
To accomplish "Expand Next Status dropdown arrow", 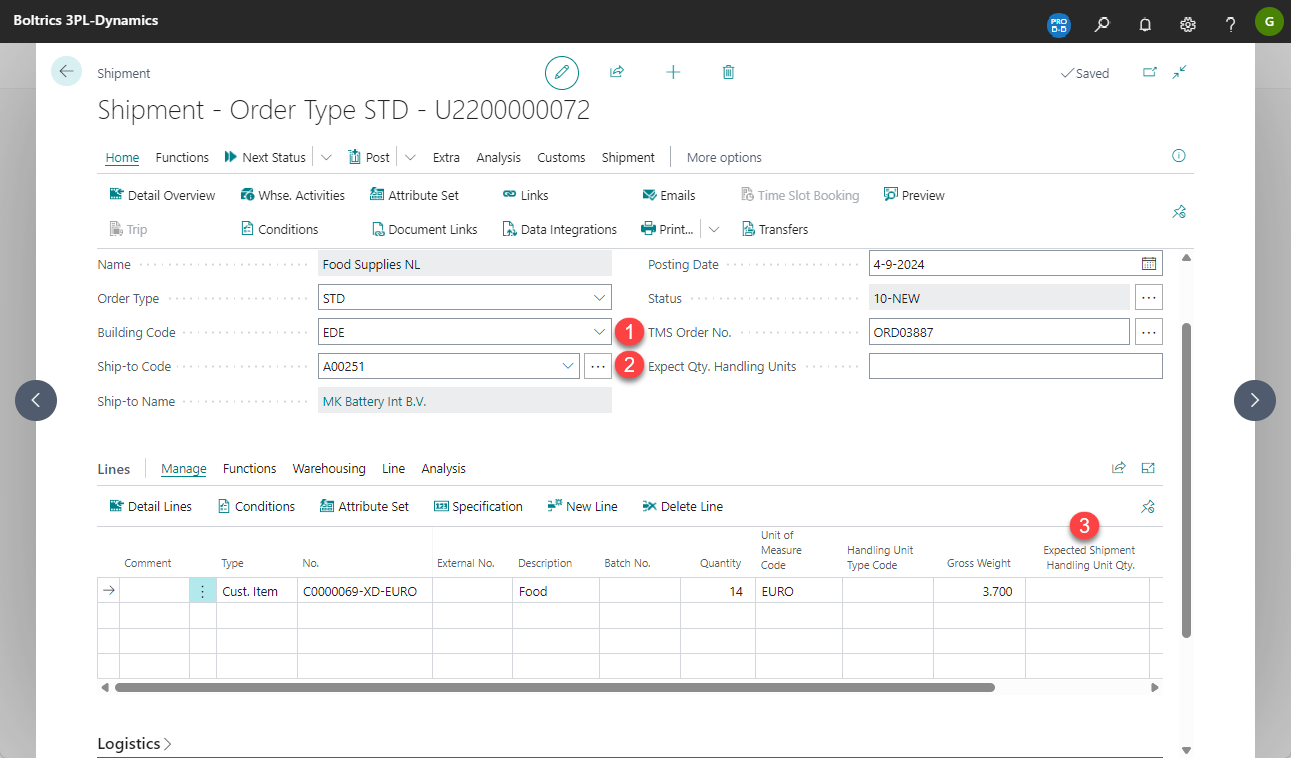I will pos(326,157).
